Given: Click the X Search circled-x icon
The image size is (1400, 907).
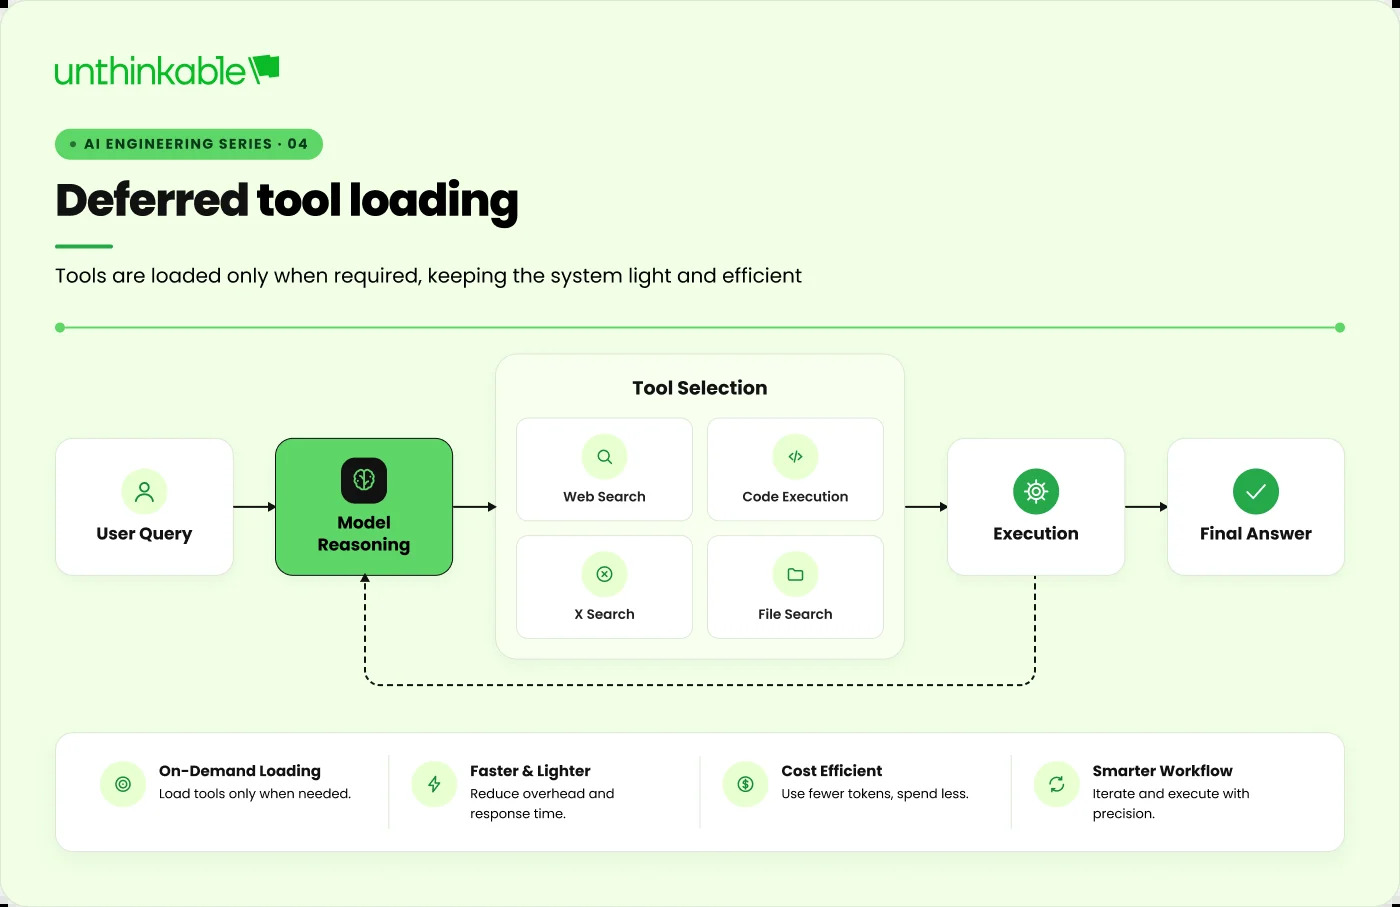Looking at the screenshot, I should point(604,574).
